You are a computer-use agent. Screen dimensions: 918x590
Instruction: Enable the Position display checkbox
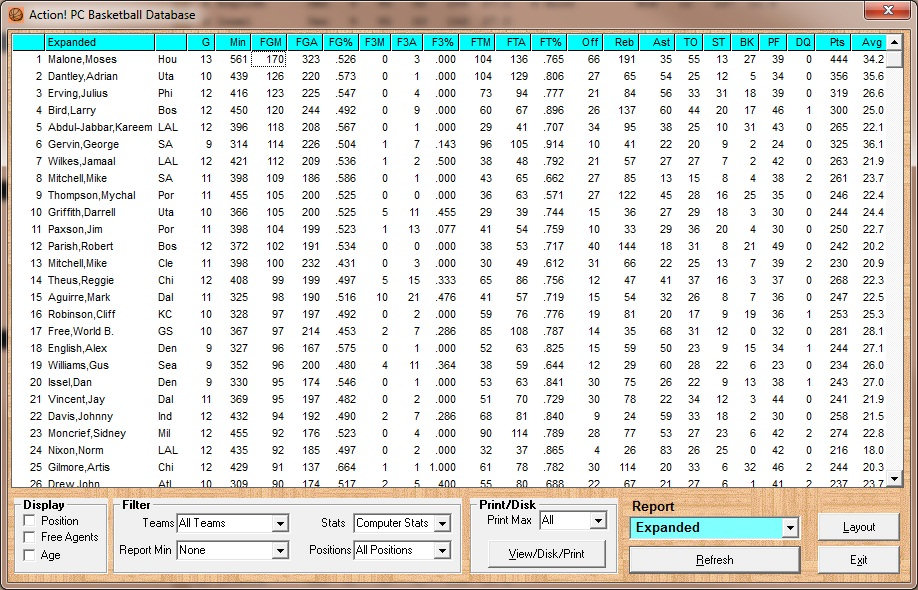pyautogui.click(x=32, y=521)
